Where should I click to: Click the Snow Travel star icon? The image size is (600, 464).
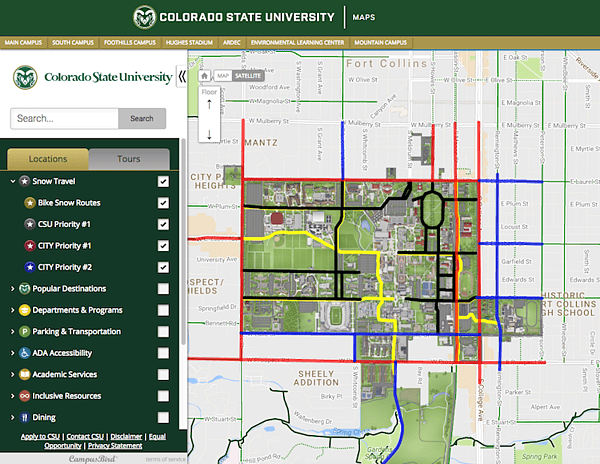pyautogui.click(x=24, y=181)
